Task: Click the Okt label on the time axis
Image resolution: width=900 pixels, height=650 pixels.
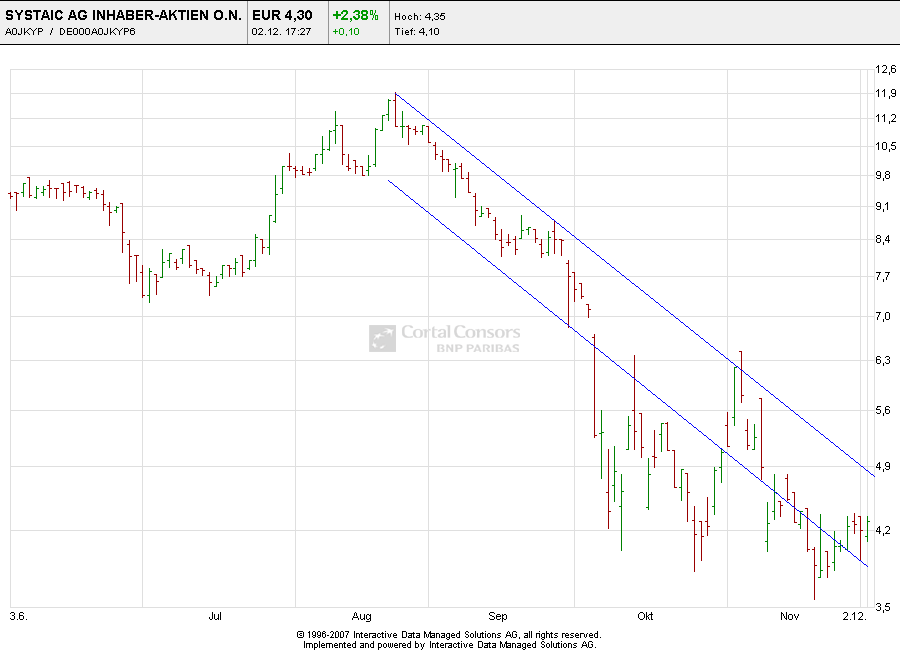Action: [644, 616]
